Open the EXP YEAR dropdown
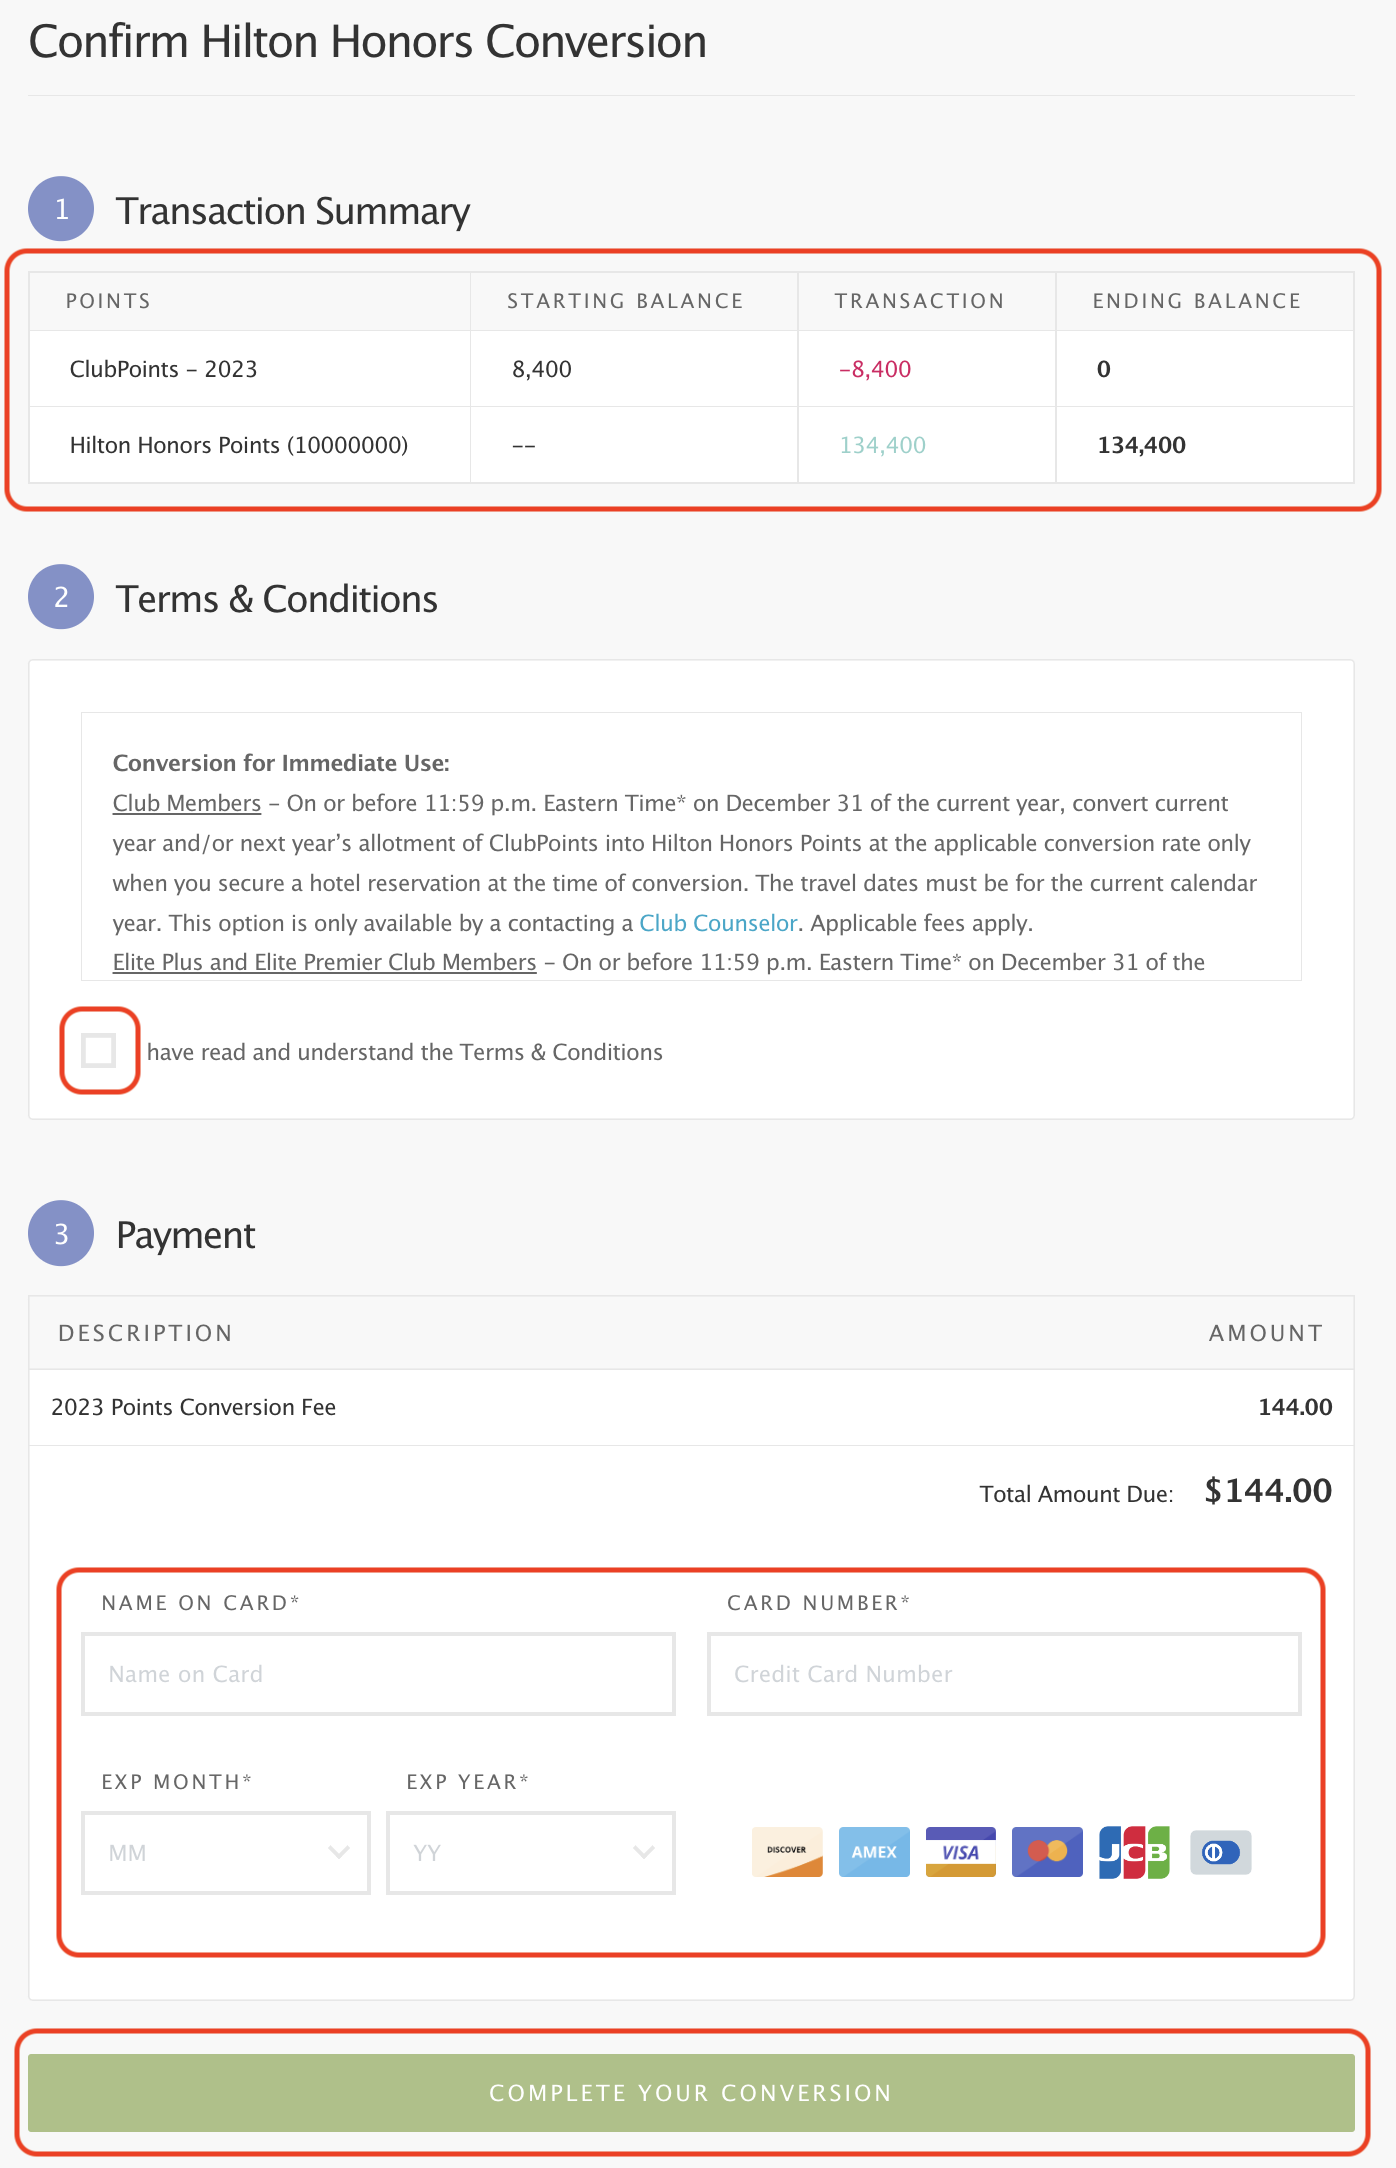 point(531,1853)
